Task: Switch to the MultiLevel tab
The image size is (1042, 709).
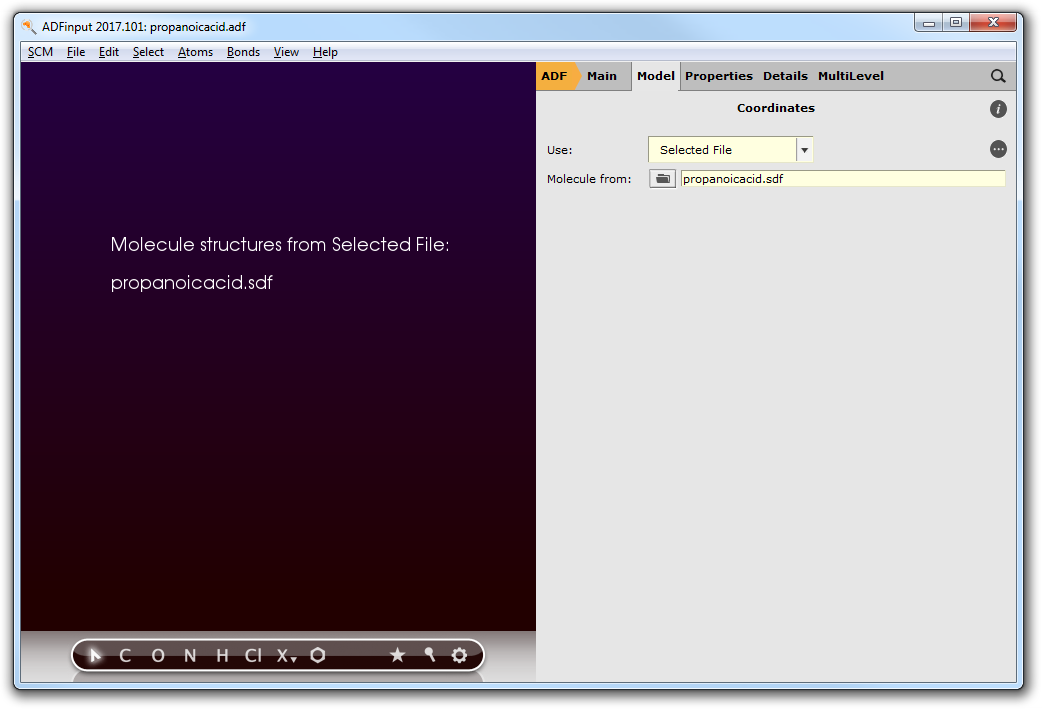Action: pos(851,76)
